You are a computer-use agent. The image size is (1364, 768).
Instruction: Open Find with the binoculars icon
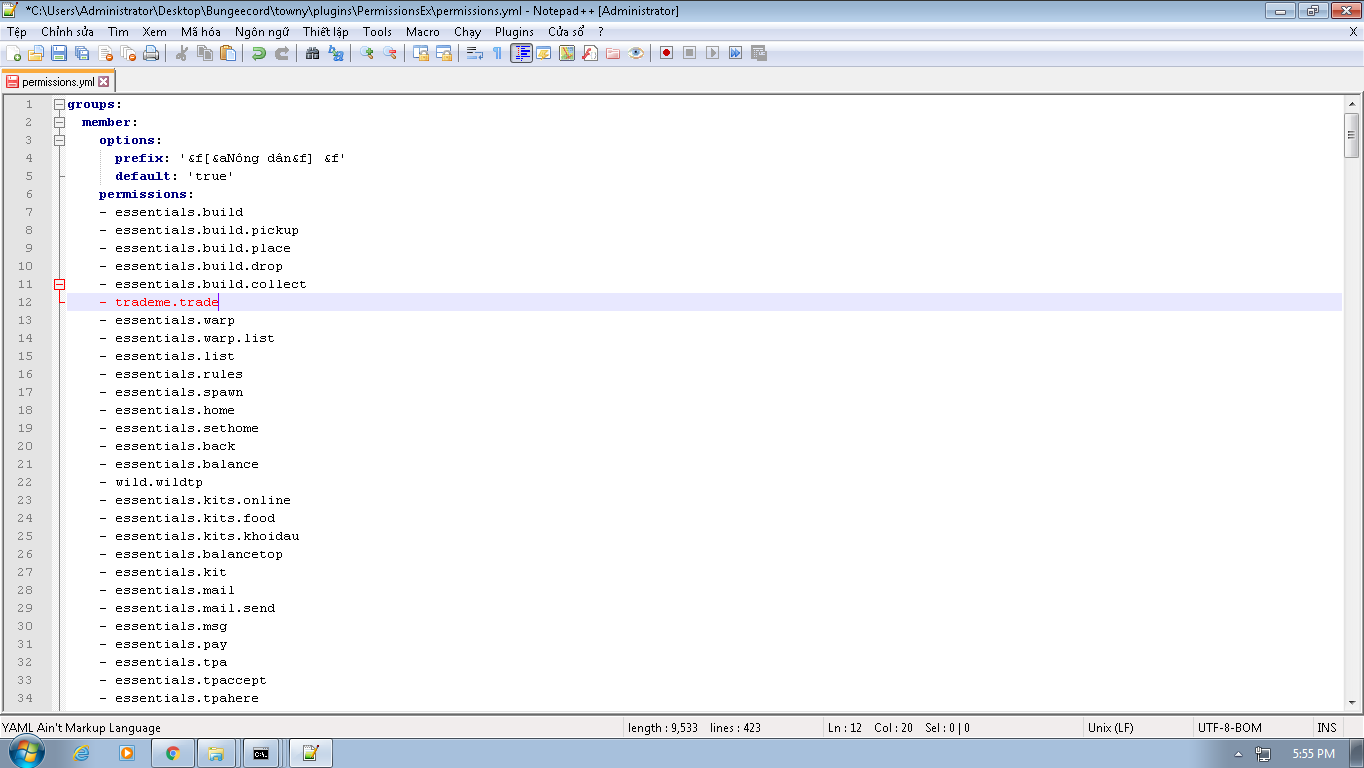(x=313, y=53)
